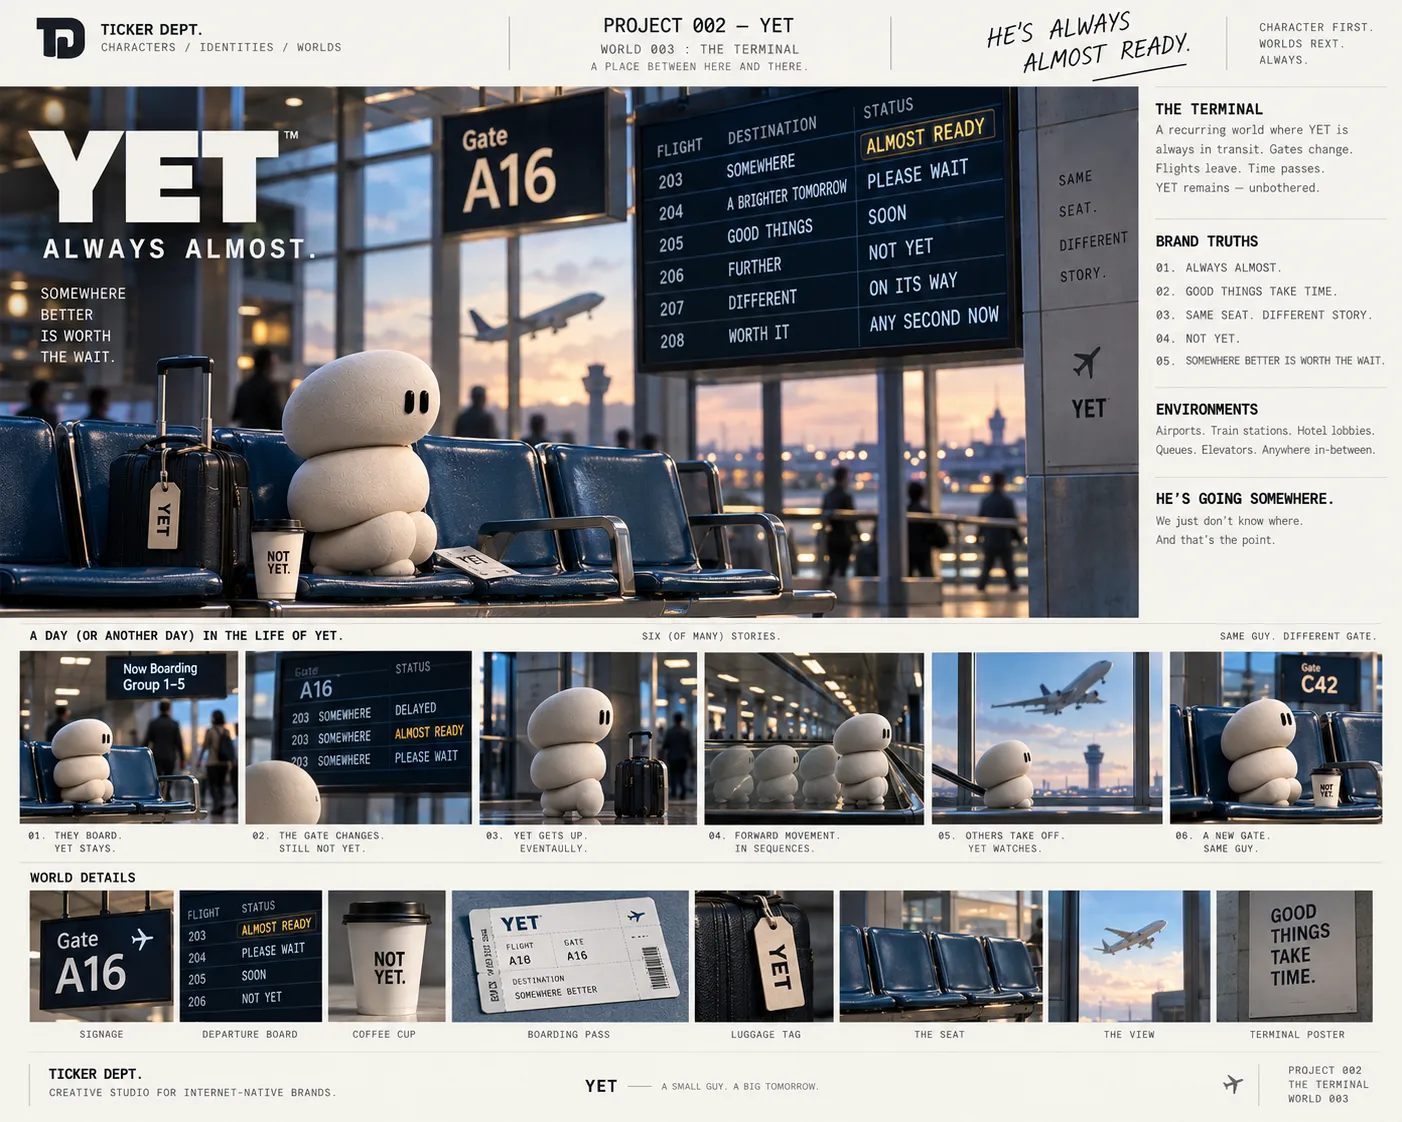The height and width of the screenshot is (1122, 1402).
Task: Click "A DAY (OR ANOTHER DAY) IN THE LIFE OF YET."
Action: 186,635
